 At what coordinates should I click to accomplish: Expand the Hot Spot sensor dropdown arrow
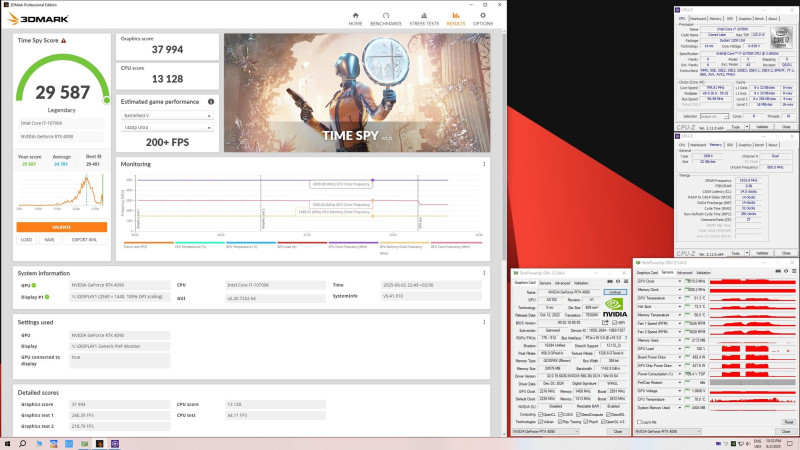point(680,307)
